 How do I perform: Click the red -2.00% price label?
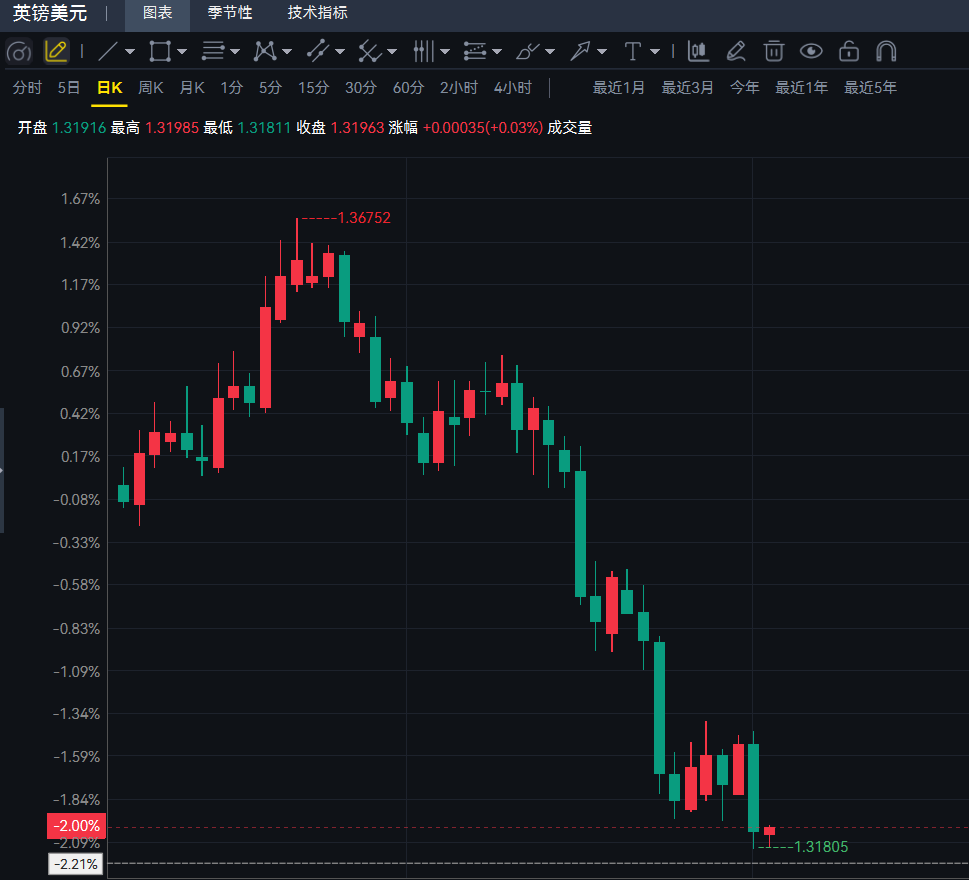(x=77, y=826)
